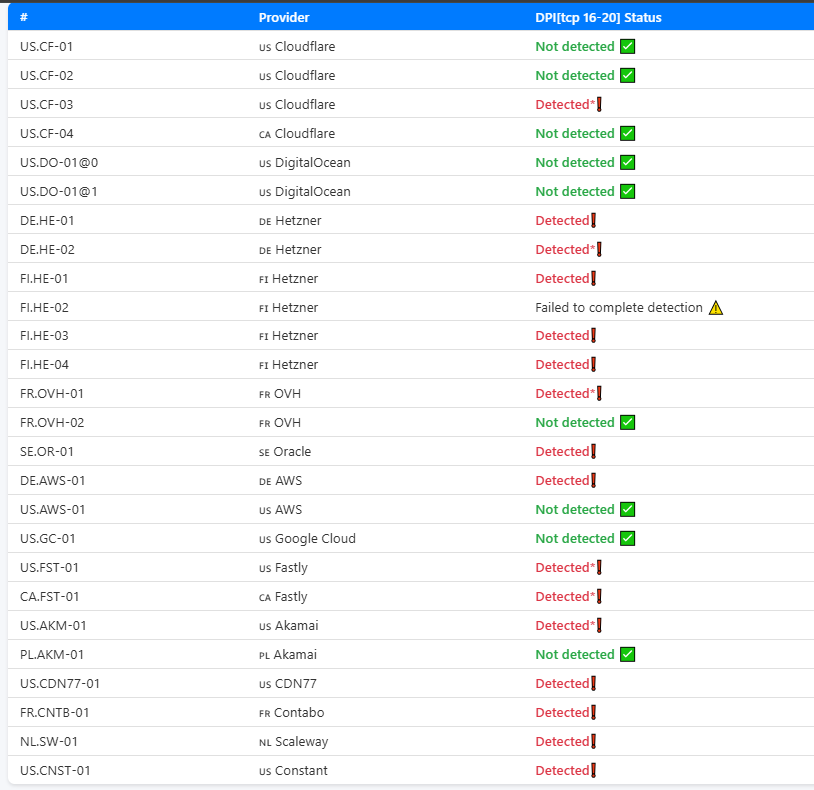Select the US.DO-01@0 row identifier

point(59,163)
